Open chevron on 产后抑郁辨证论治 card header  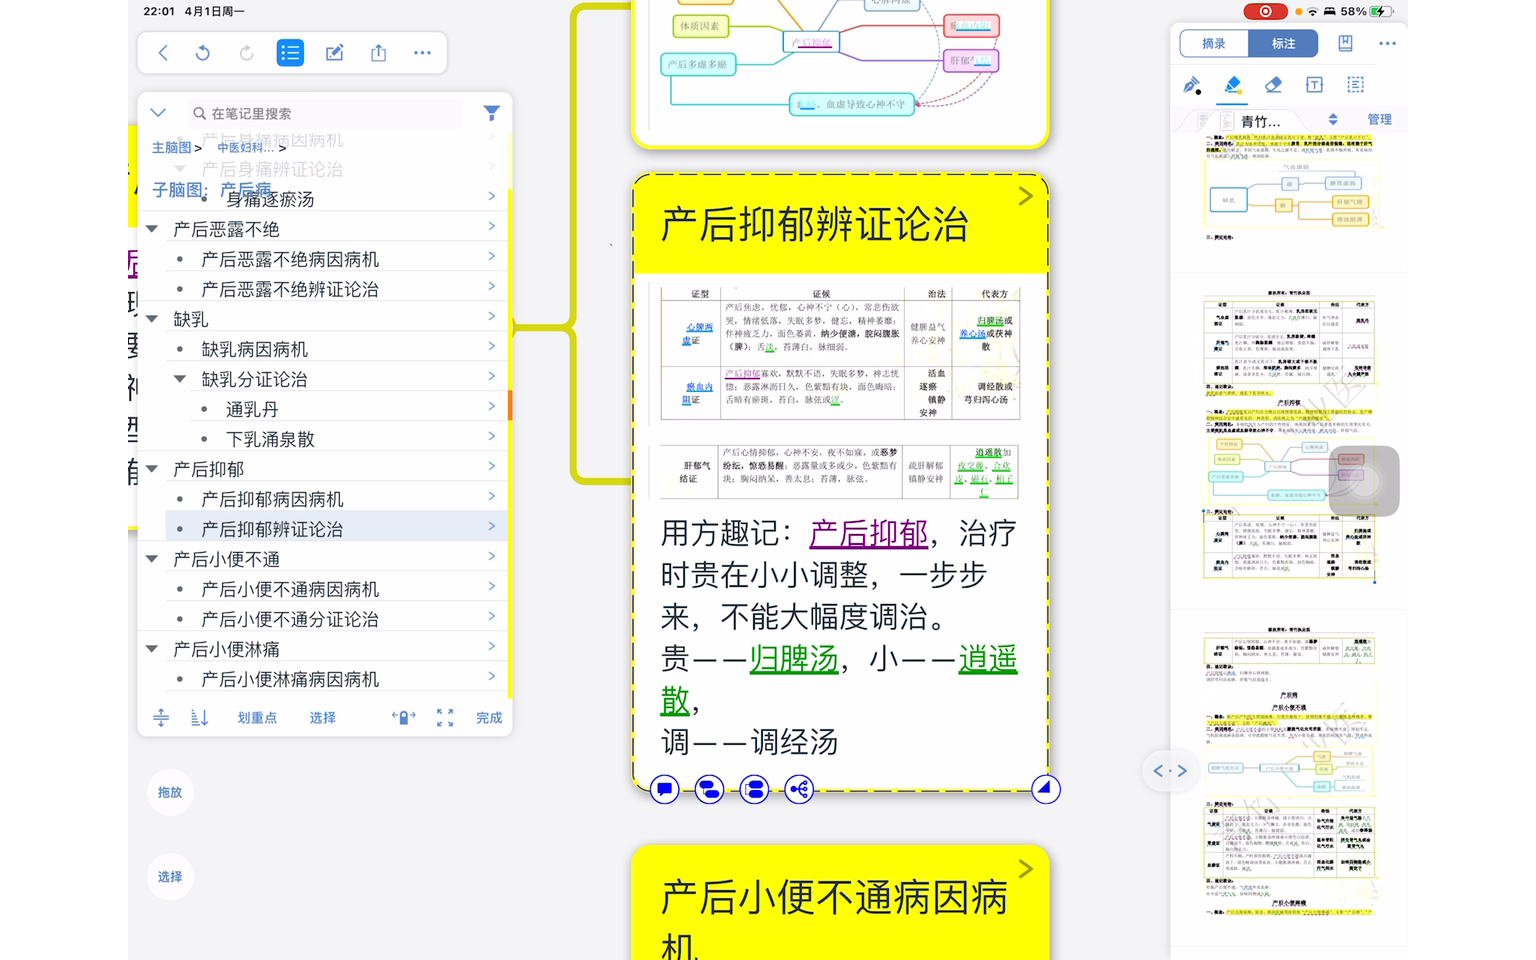click(x=1025, y=197)
